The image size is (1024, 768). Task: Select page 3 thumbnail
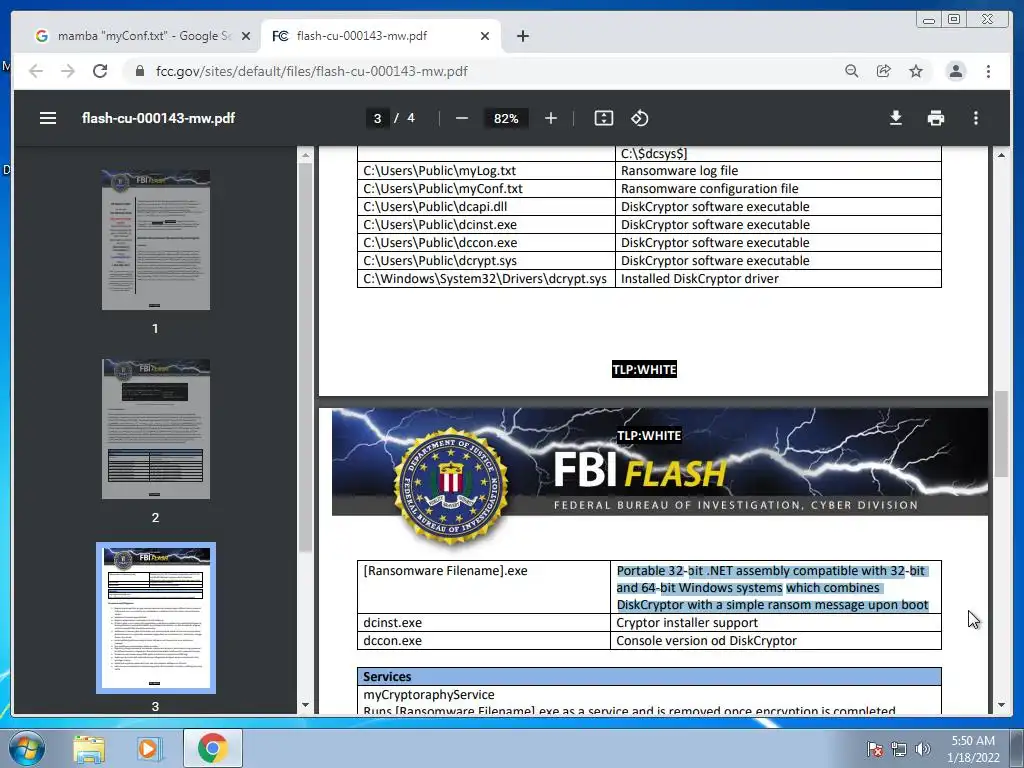click(x=155, y=618)
